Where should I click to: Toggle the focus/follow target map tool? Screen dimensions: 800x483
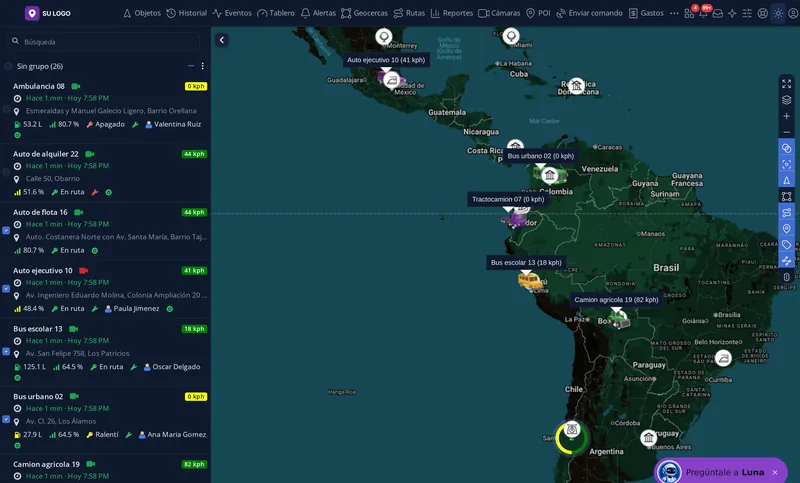pos(787,164)
